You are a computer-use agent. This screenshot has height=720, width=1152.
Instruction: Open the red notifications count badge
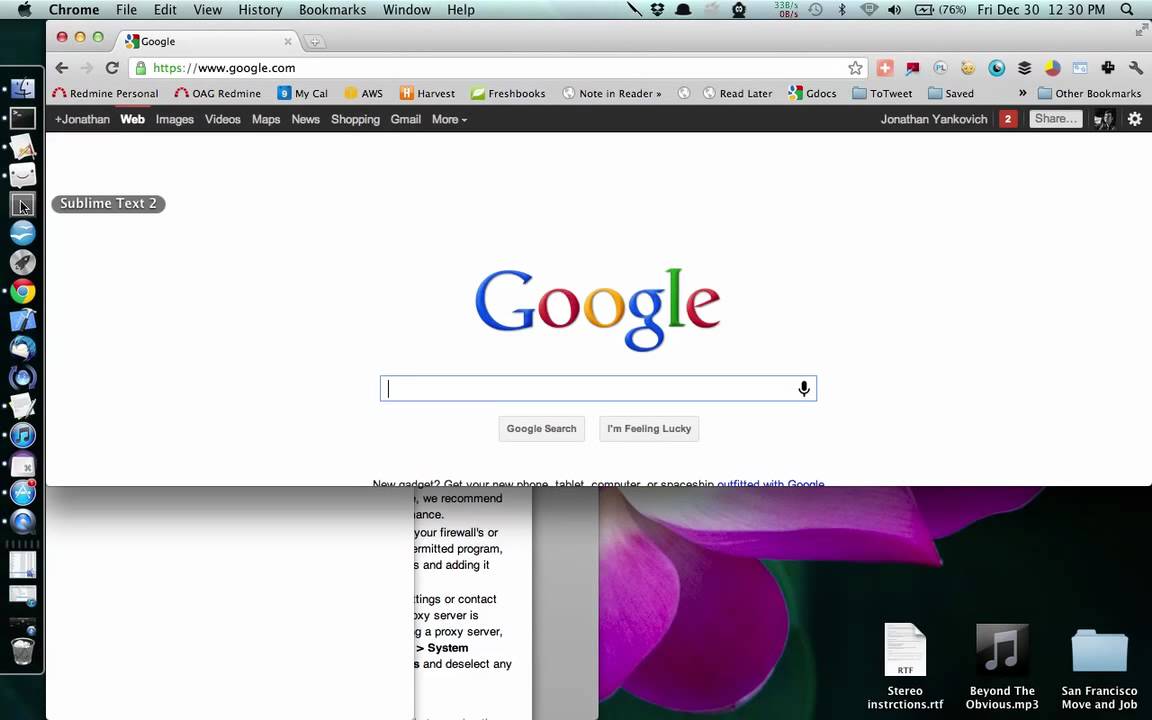[x=1008, y=118]
